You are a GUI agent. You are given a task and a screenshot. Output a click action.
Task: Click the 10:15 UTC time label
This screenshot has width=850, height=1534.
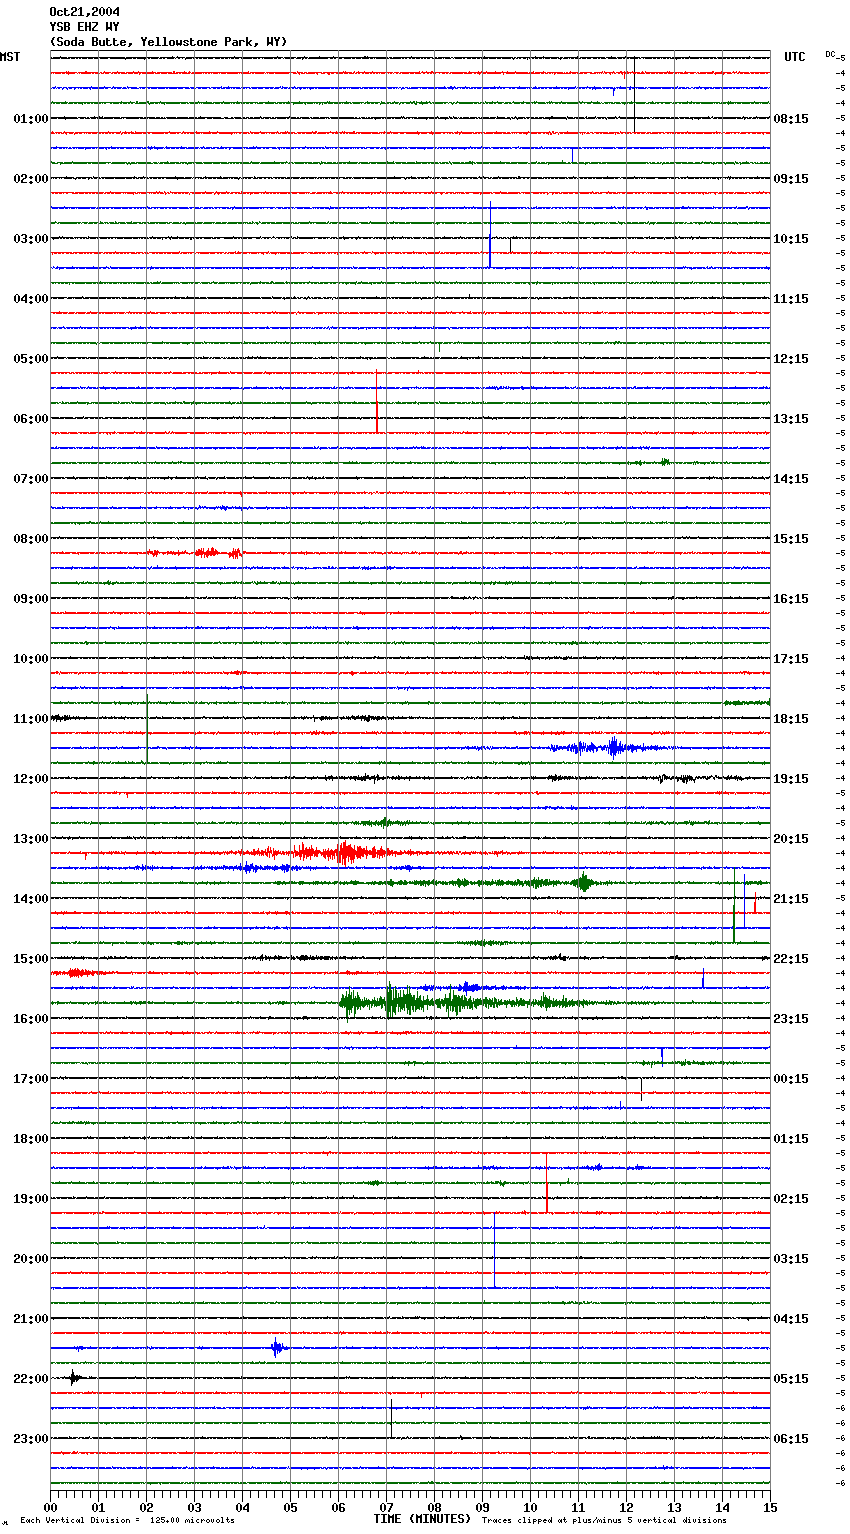coord(791,239)
